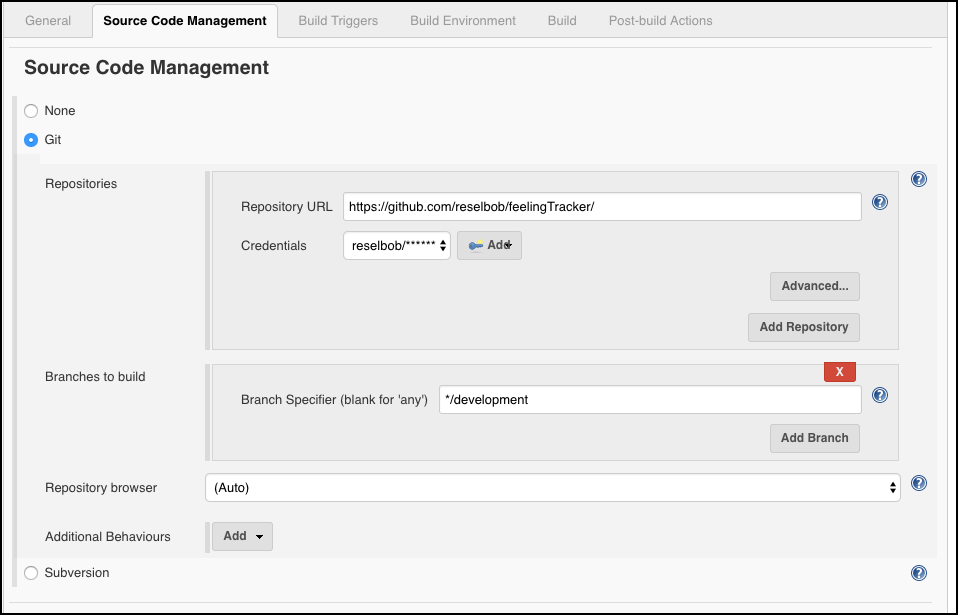Open help icon for Subversion option
This screenshot has width=958, height=615.
[x=918, y=573]
